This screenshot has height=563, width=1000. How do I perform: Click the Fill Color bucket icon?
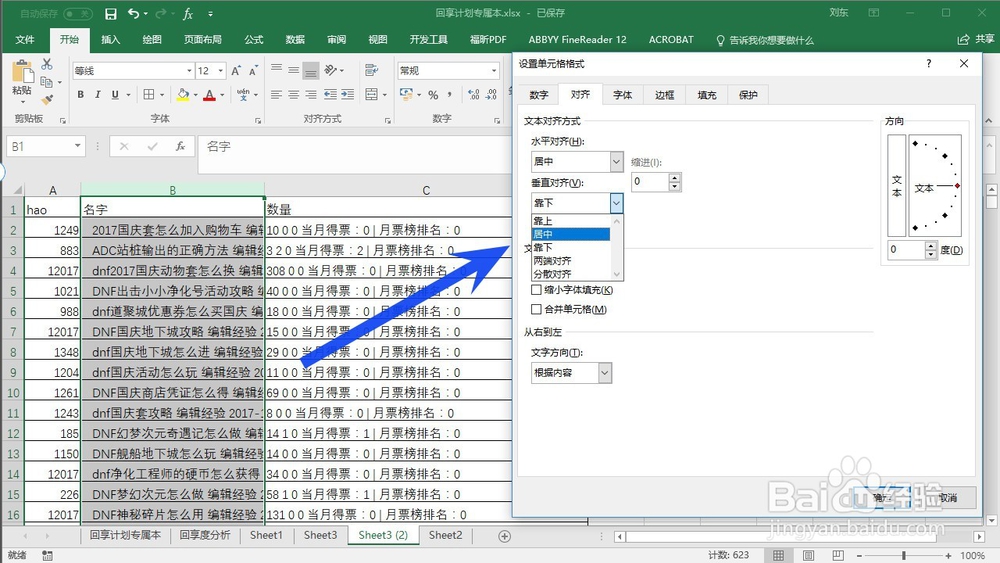point(183,94)
